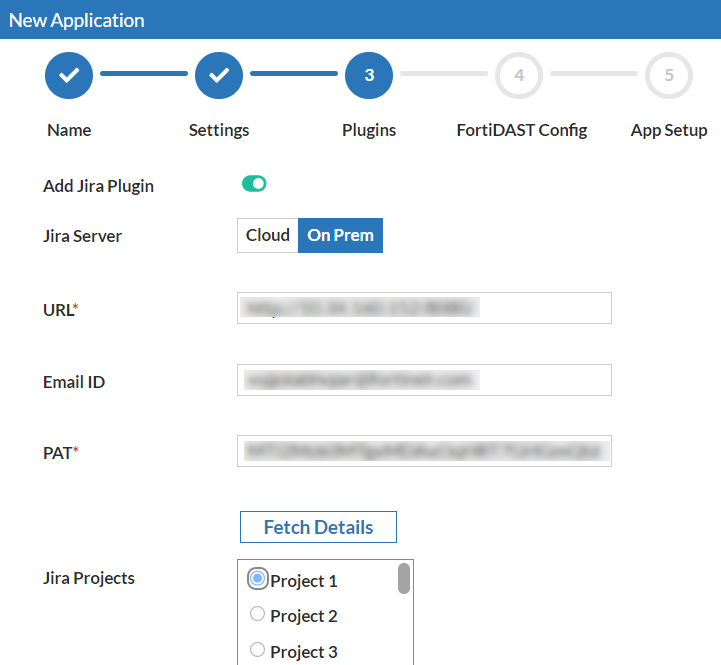The width and height of the screenshot is (721, 665).
Task: Click the App Setup step label
Action: [669, 131]
